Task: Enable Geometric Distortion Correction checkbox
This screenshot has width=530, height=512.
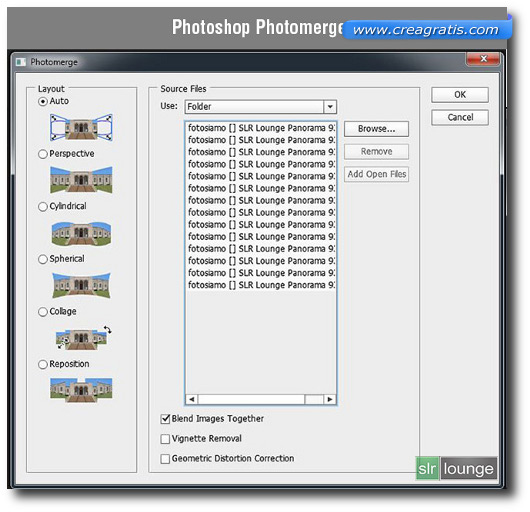Action: (165, 459)
